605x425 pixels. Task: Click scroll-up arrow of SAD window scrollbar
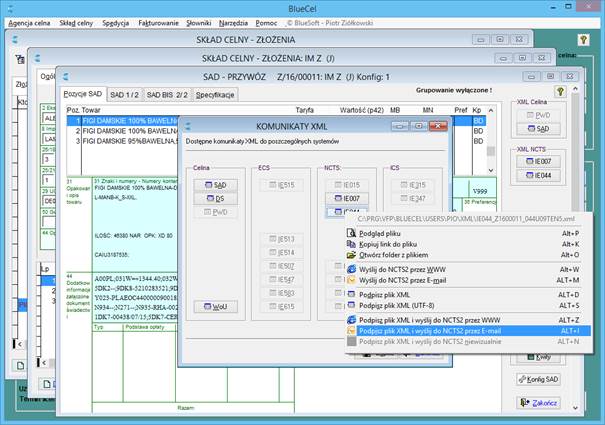575,89
